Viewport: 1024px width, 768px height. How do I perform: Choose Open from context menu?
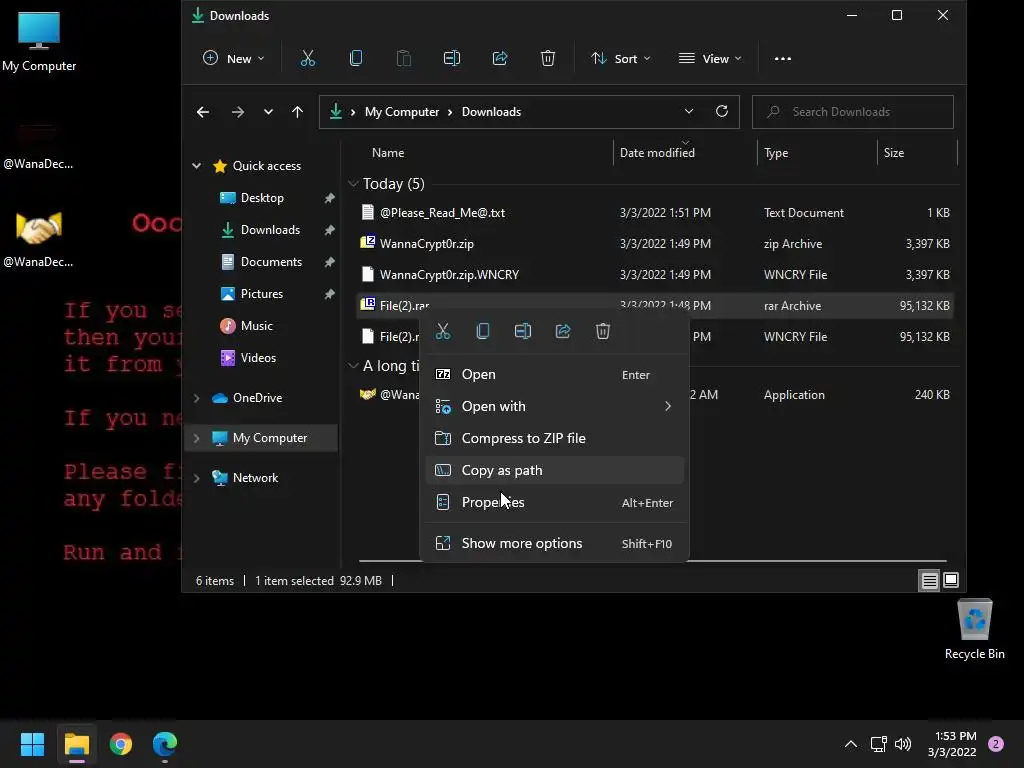(554, 375)
